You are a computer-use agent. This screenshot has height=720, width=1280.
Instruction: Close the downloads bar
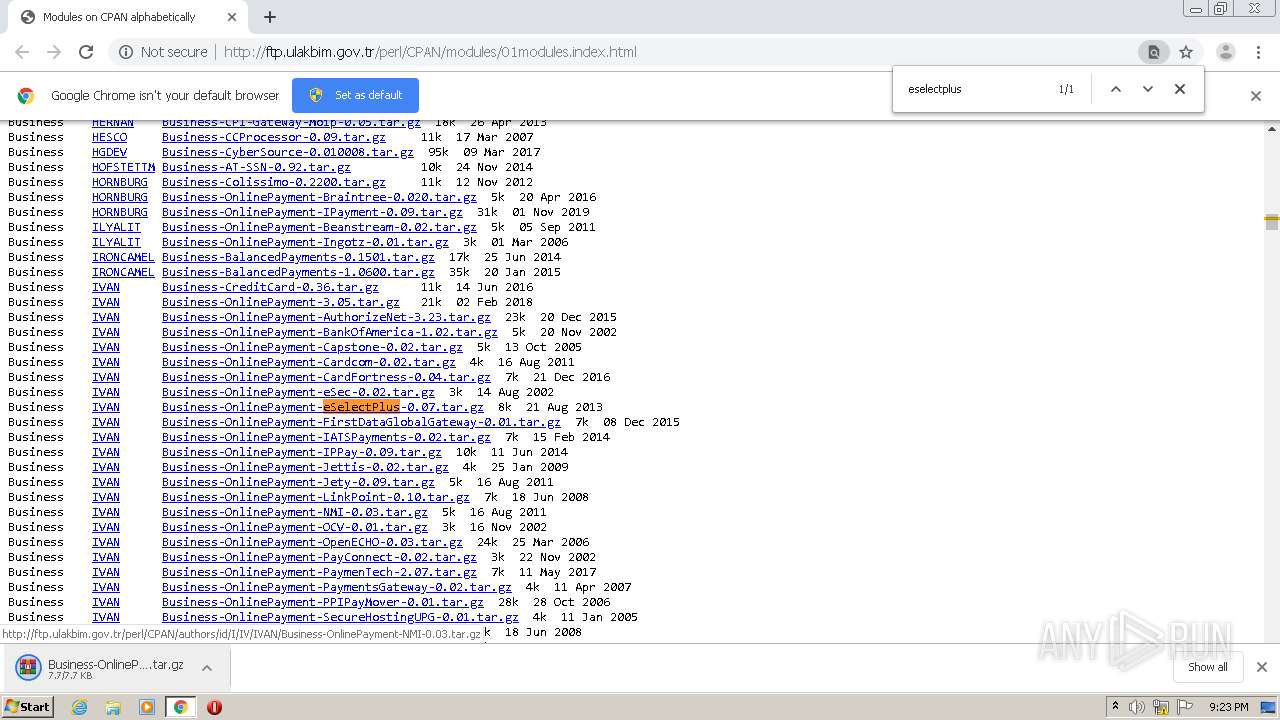[x=1261, y=667]
